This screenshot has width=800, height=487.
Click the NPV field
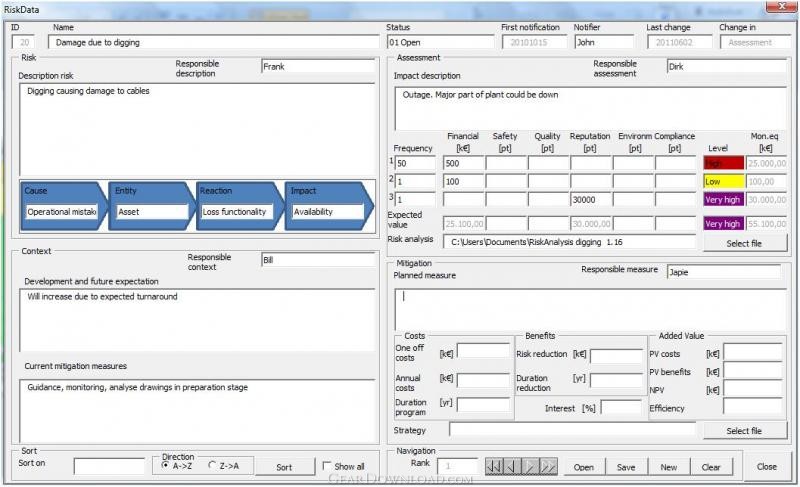[753, 389]
